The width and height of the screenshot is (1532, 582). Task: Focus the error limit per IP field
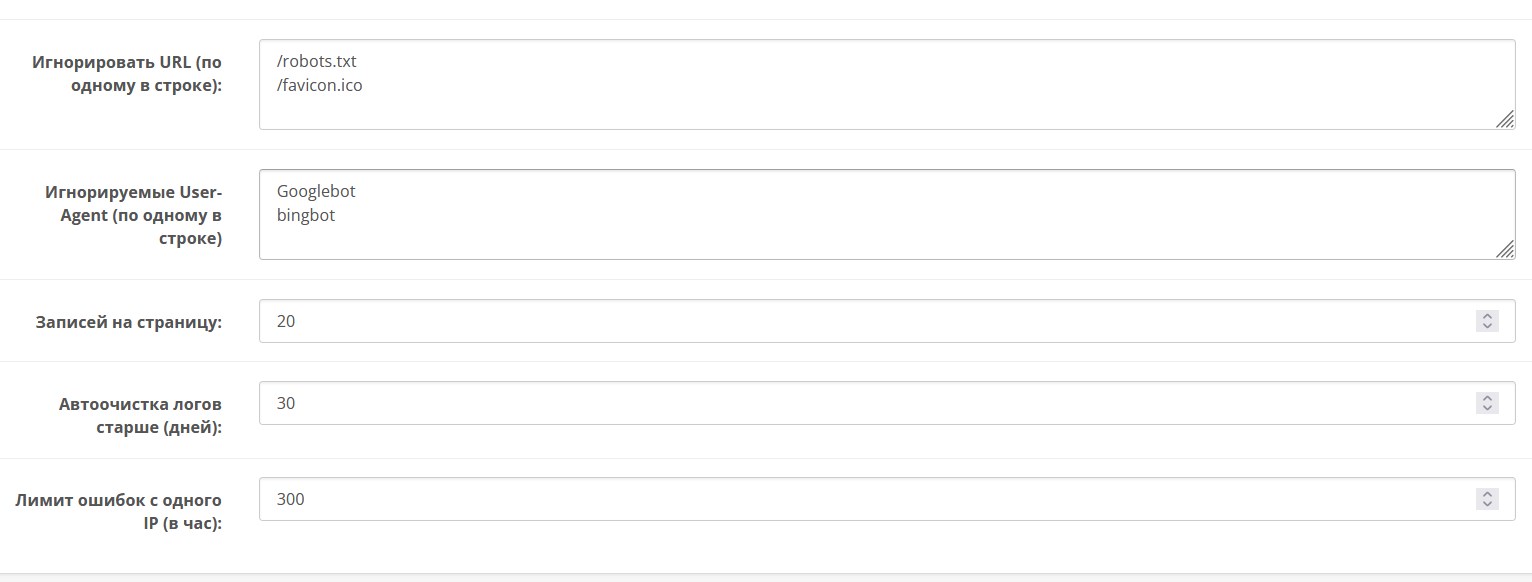pos(860,499)
